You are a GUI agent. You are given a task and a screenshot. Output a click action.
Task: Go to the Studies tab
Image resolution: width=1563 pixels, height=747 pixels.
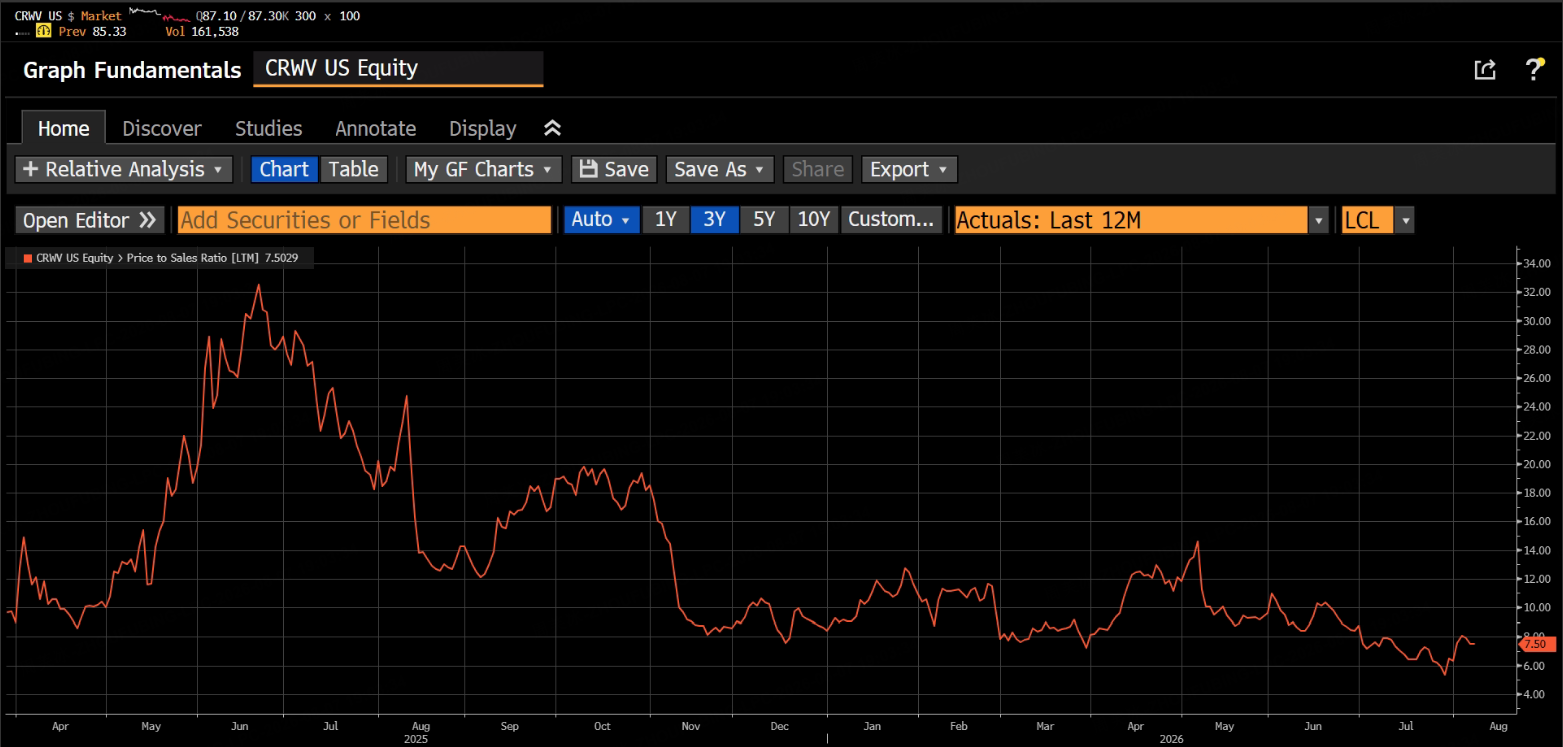click(x=269, y=128)
